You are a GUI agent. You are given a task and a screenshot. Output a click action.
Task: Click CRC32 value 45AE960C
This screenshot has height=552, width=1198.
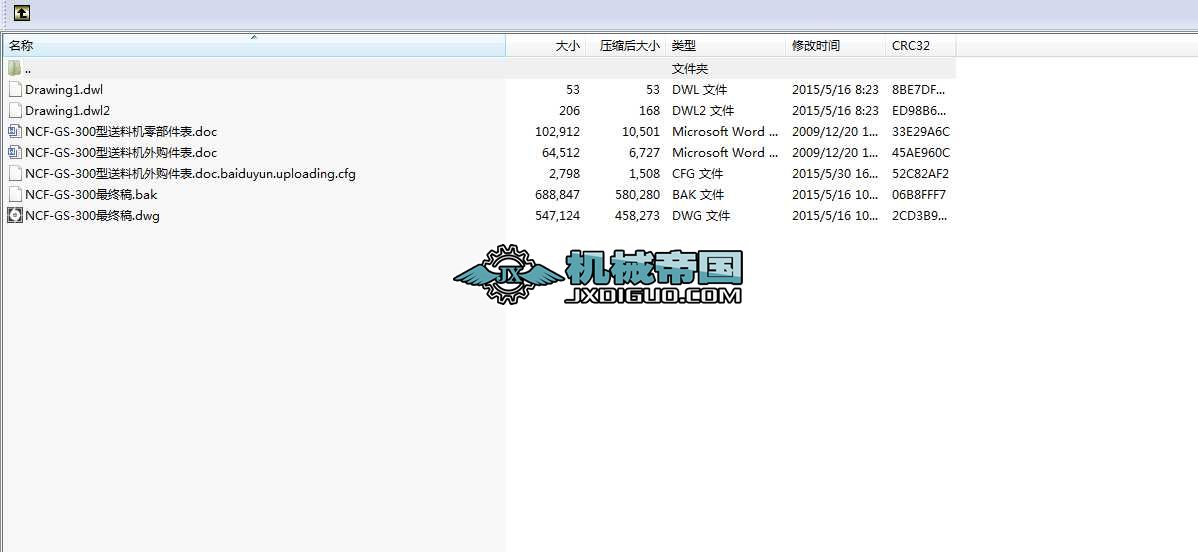click(921, 152)
